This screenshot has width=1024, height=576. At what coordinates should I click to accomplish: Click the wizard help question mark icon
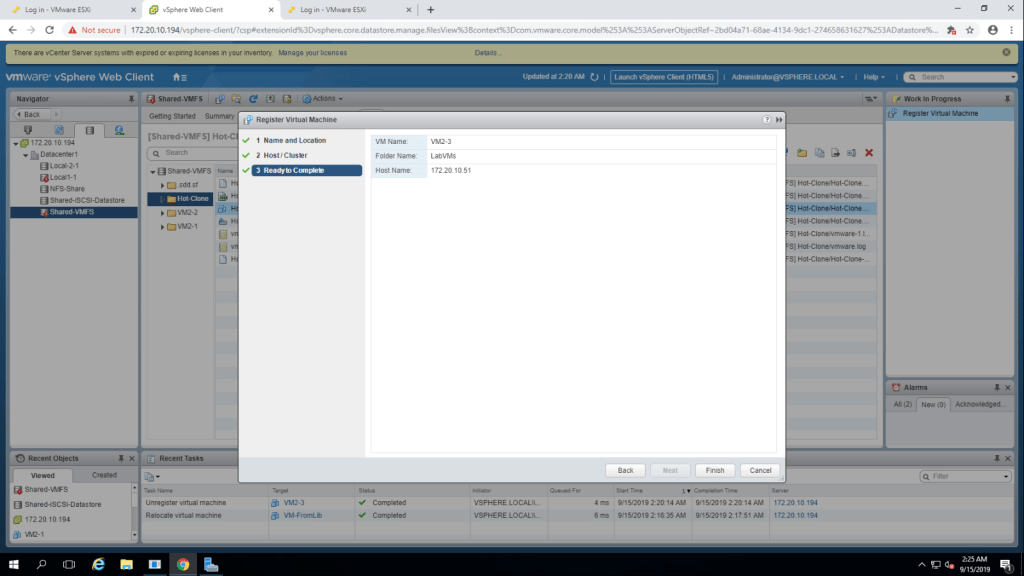767,119
